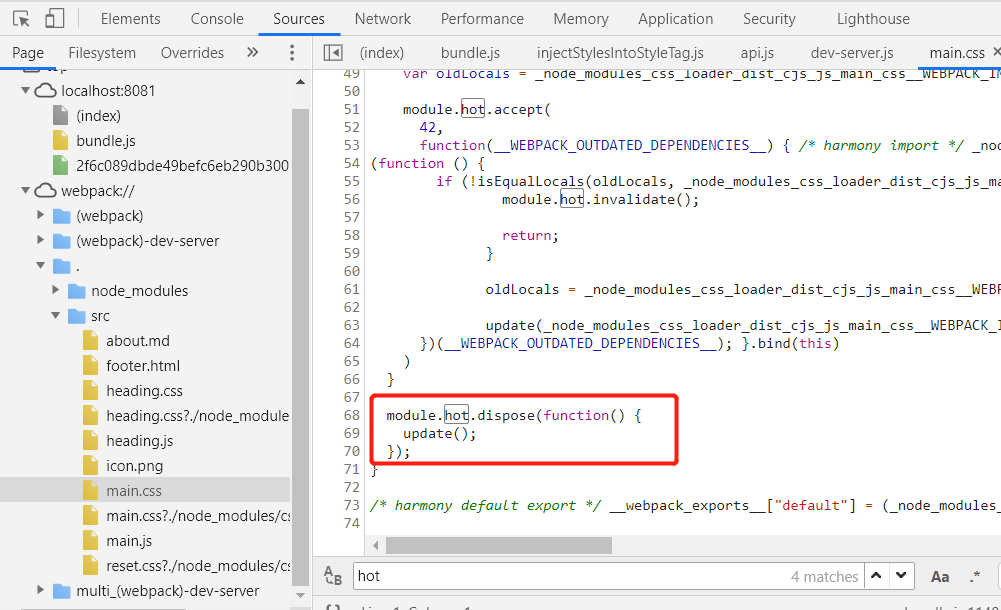The height and width of the screenshot is (610, 1001).
Task: Open heading.css in the file tree
Action: [144, 391]
